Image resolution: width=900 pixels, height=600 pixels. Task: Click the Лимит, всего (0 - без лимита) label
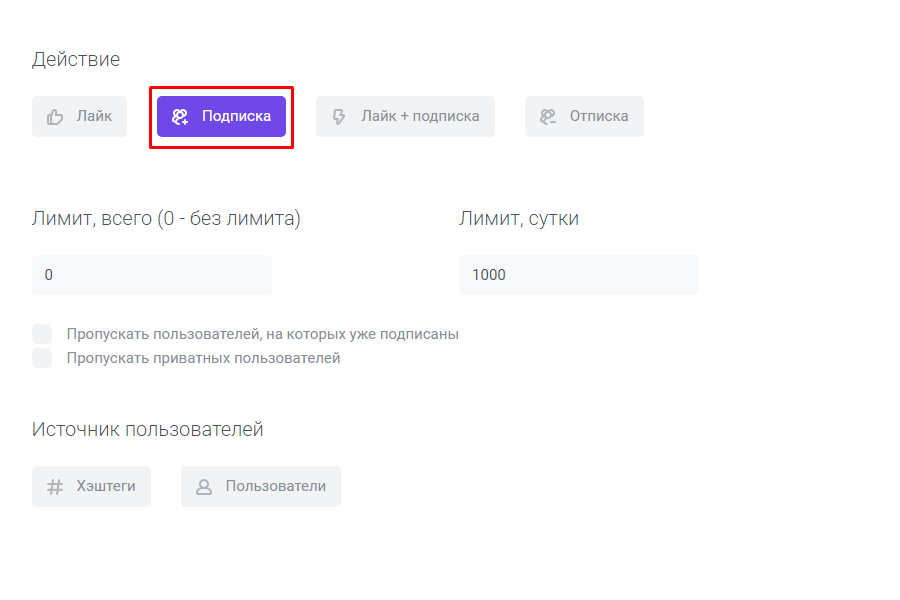(166, 218)
